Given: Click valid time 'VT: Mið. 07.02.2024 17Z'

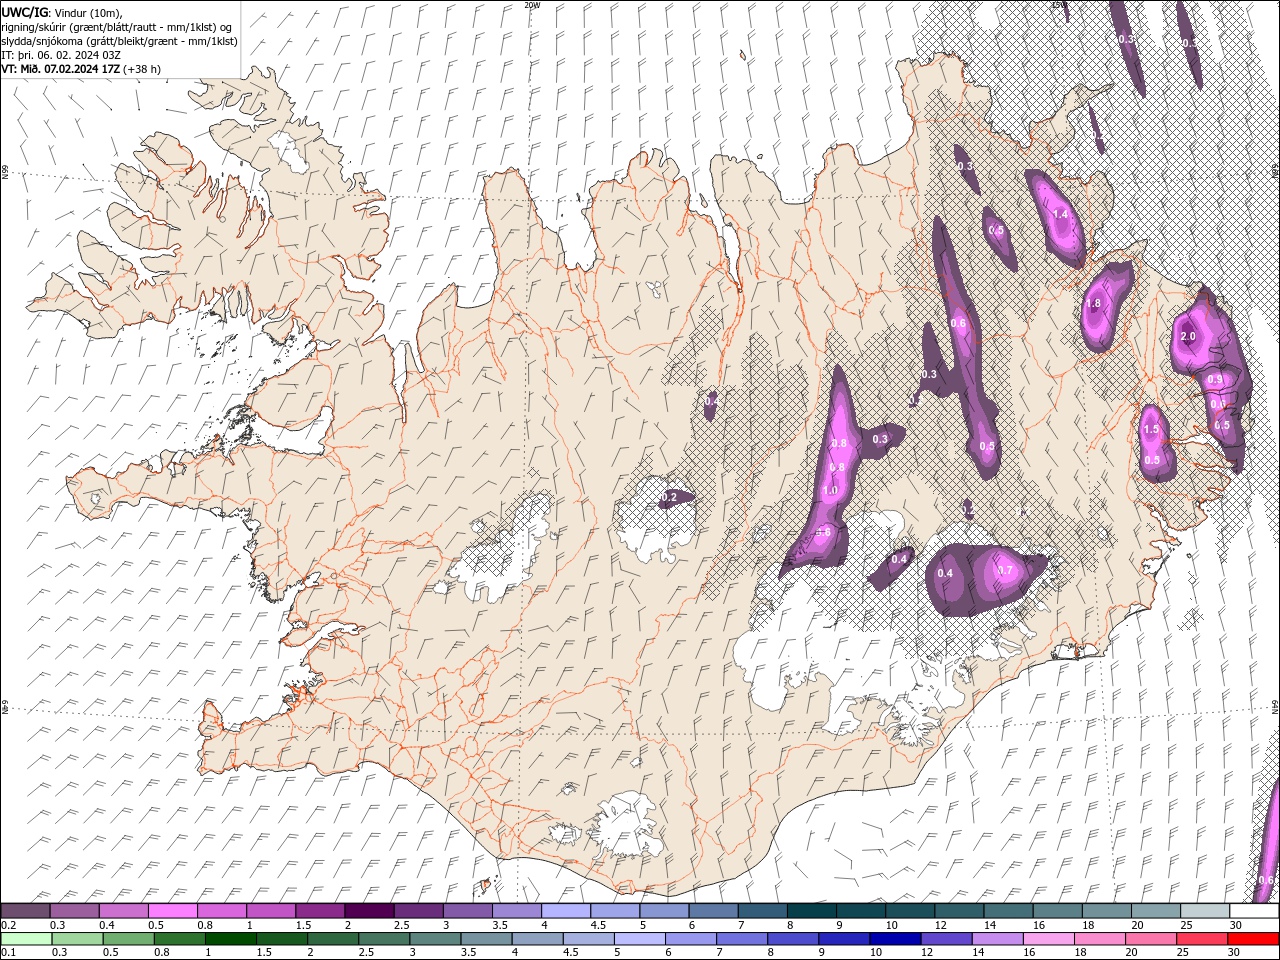Looking at the screenshot, I should point(60,69).
